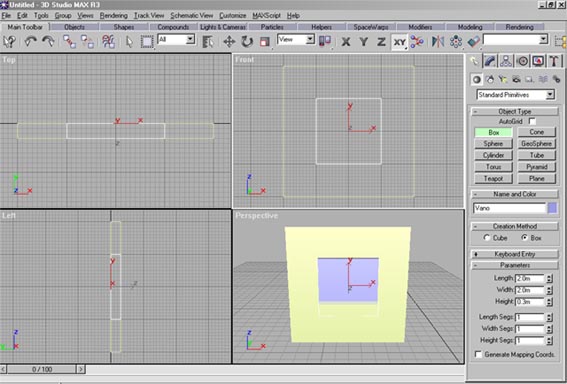Enable the AutoGrid checkbox
The height and width of the screenshot is (384, 567).
tap(532, 121)
